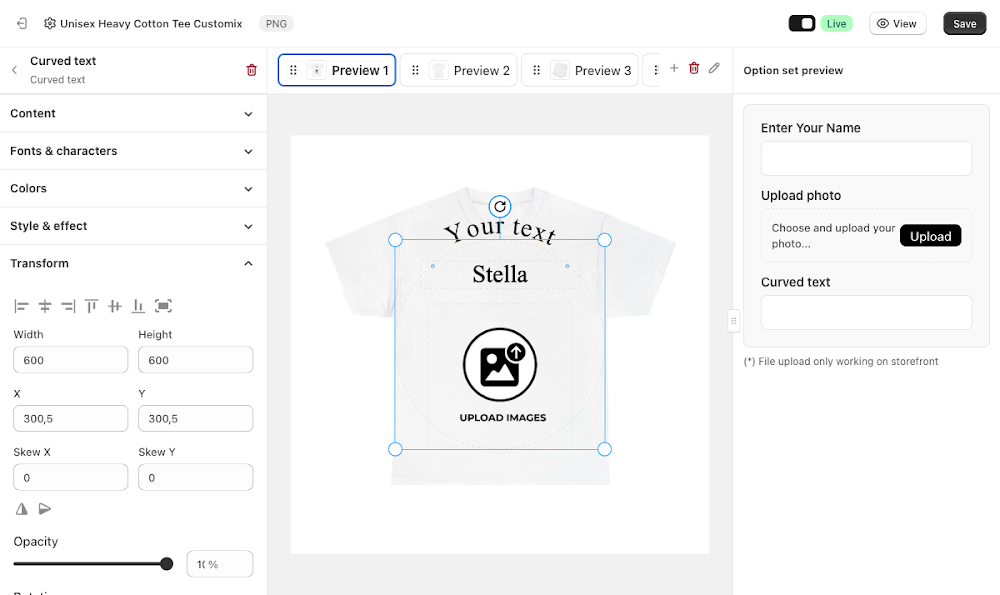Add a new preview with plus icon

(673, 68)
